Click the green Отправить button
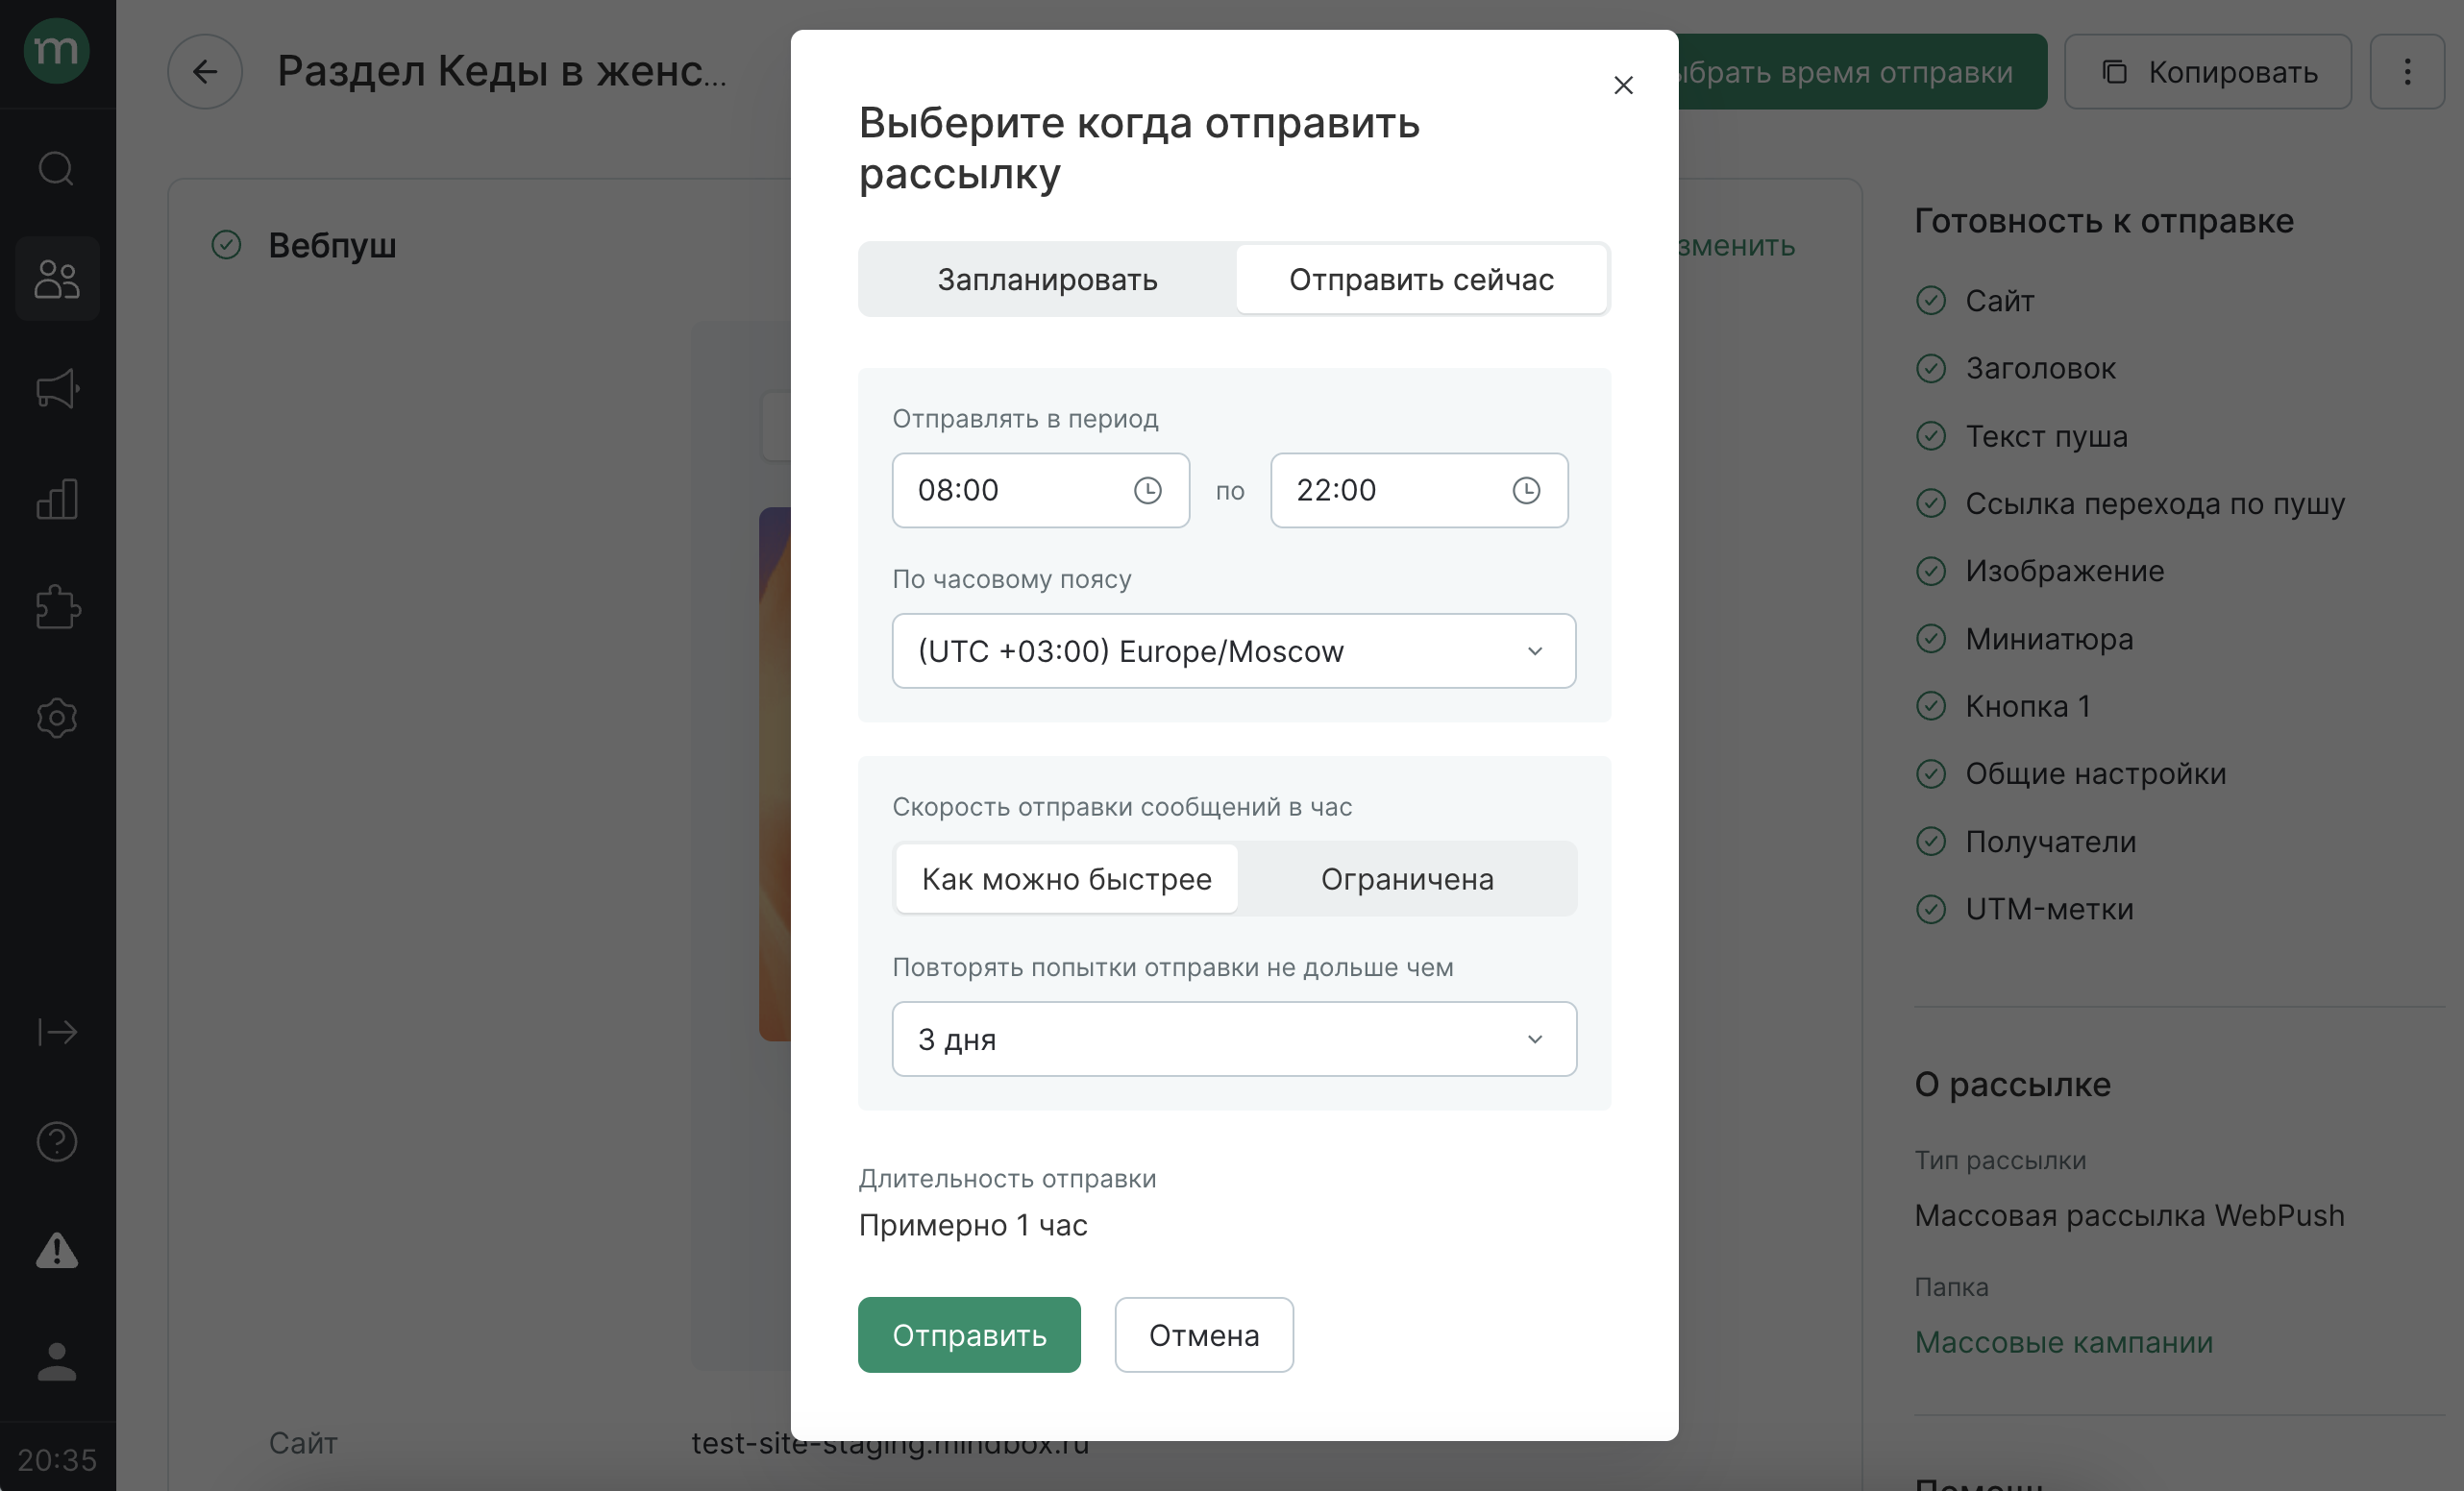The height and width of the screenshot is (1491, 2464). 969,1335
